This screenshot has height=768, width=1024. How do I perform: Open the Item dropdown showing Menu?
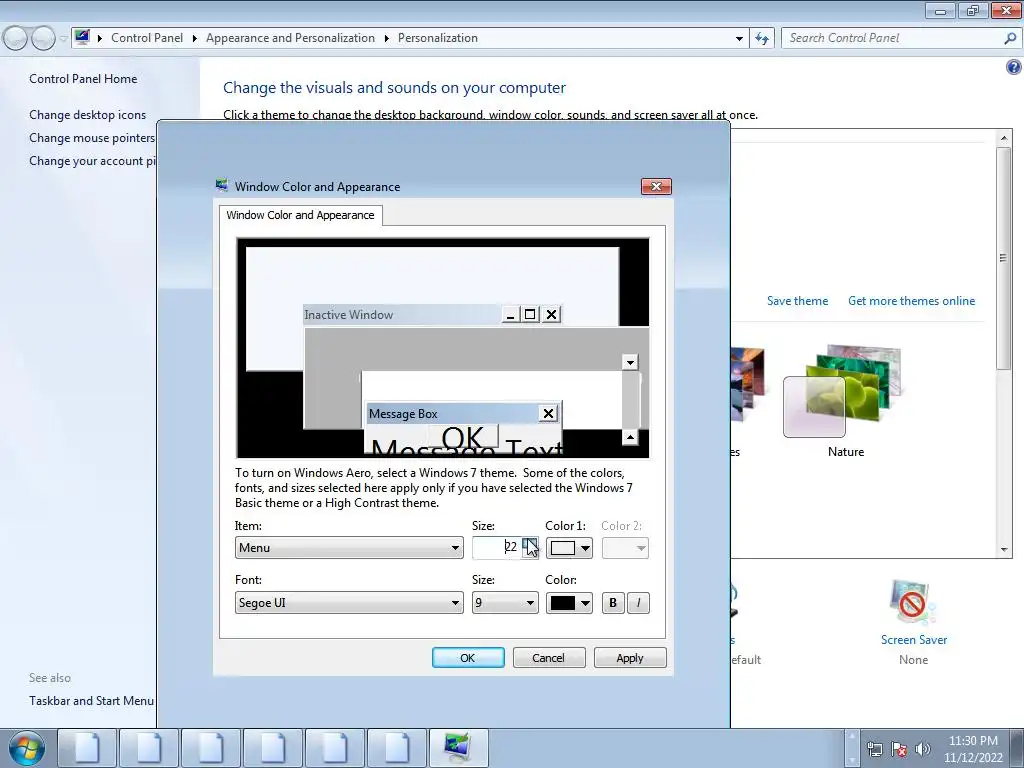coord(349,547)
